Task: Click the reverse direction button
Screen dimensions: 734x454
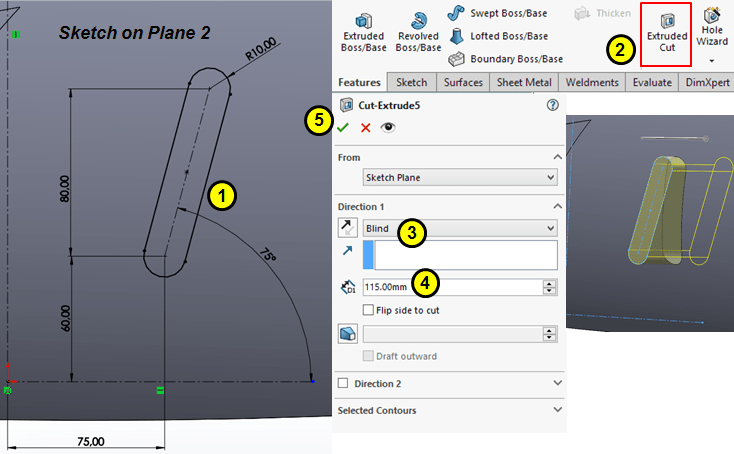Action: click(x=348, y=228)
